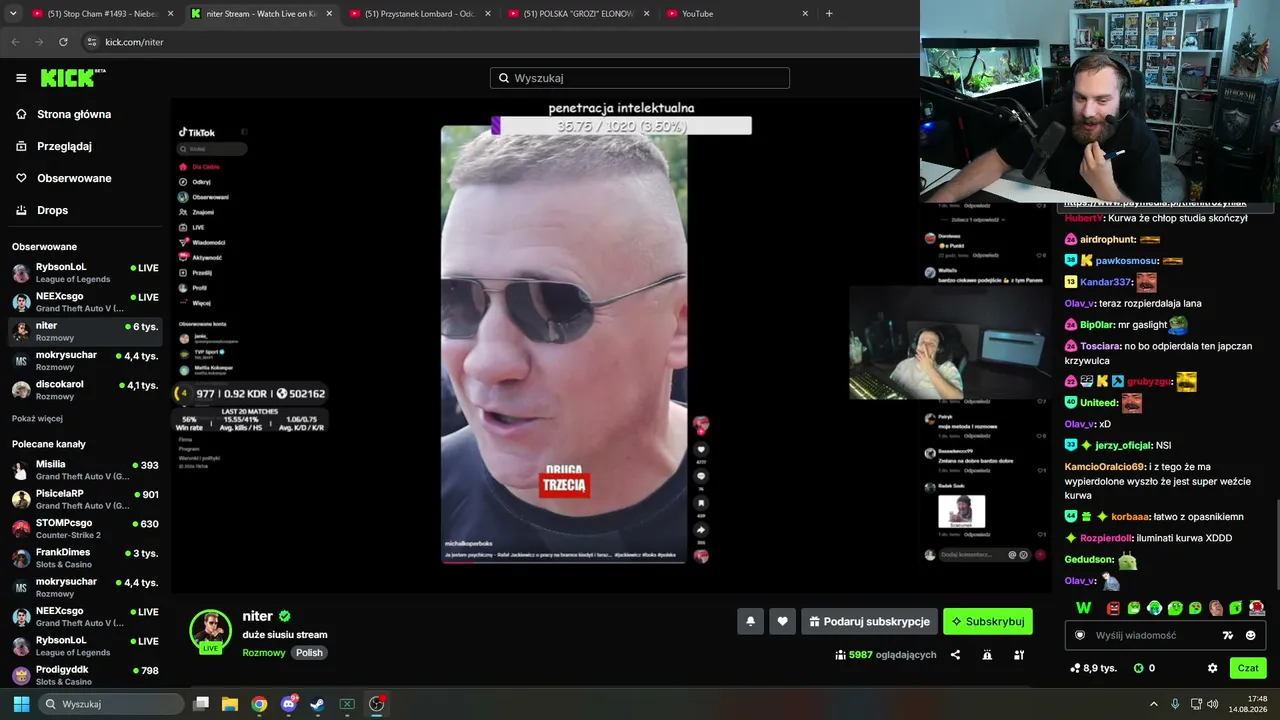Close the YouTube browser tab
Image resolution: width=1280 pixels, height=720 pixels.
(805, 14)
